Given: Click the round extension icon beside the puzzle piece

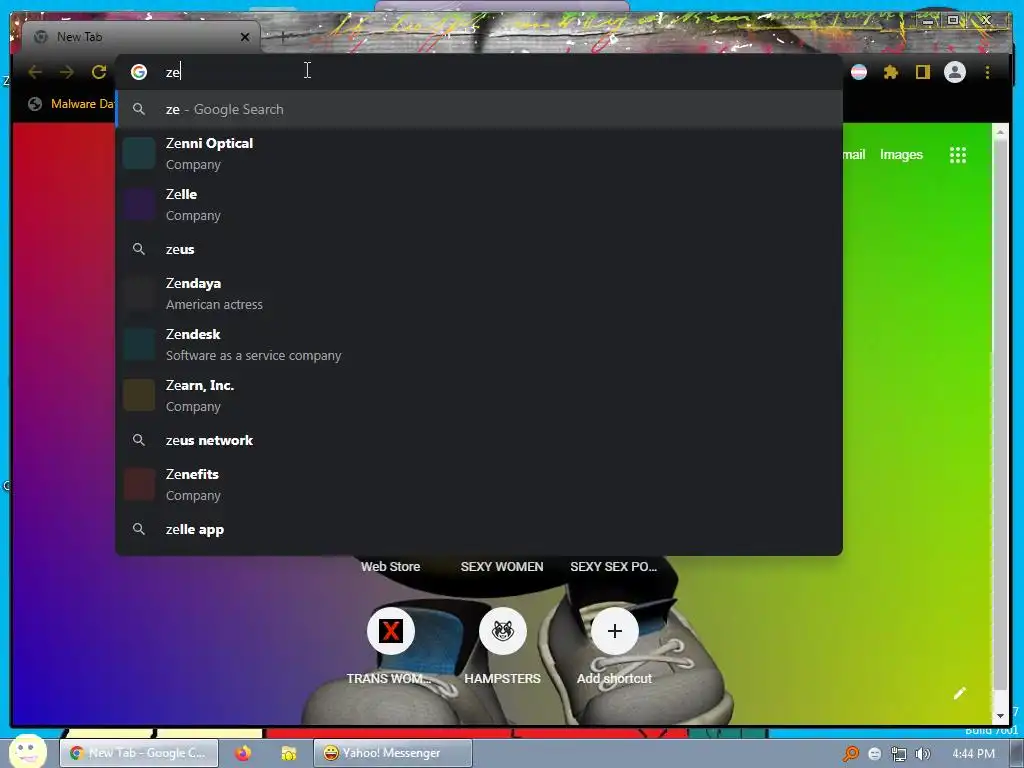Looking at the screenshot, I should click(x=859, y=72).
